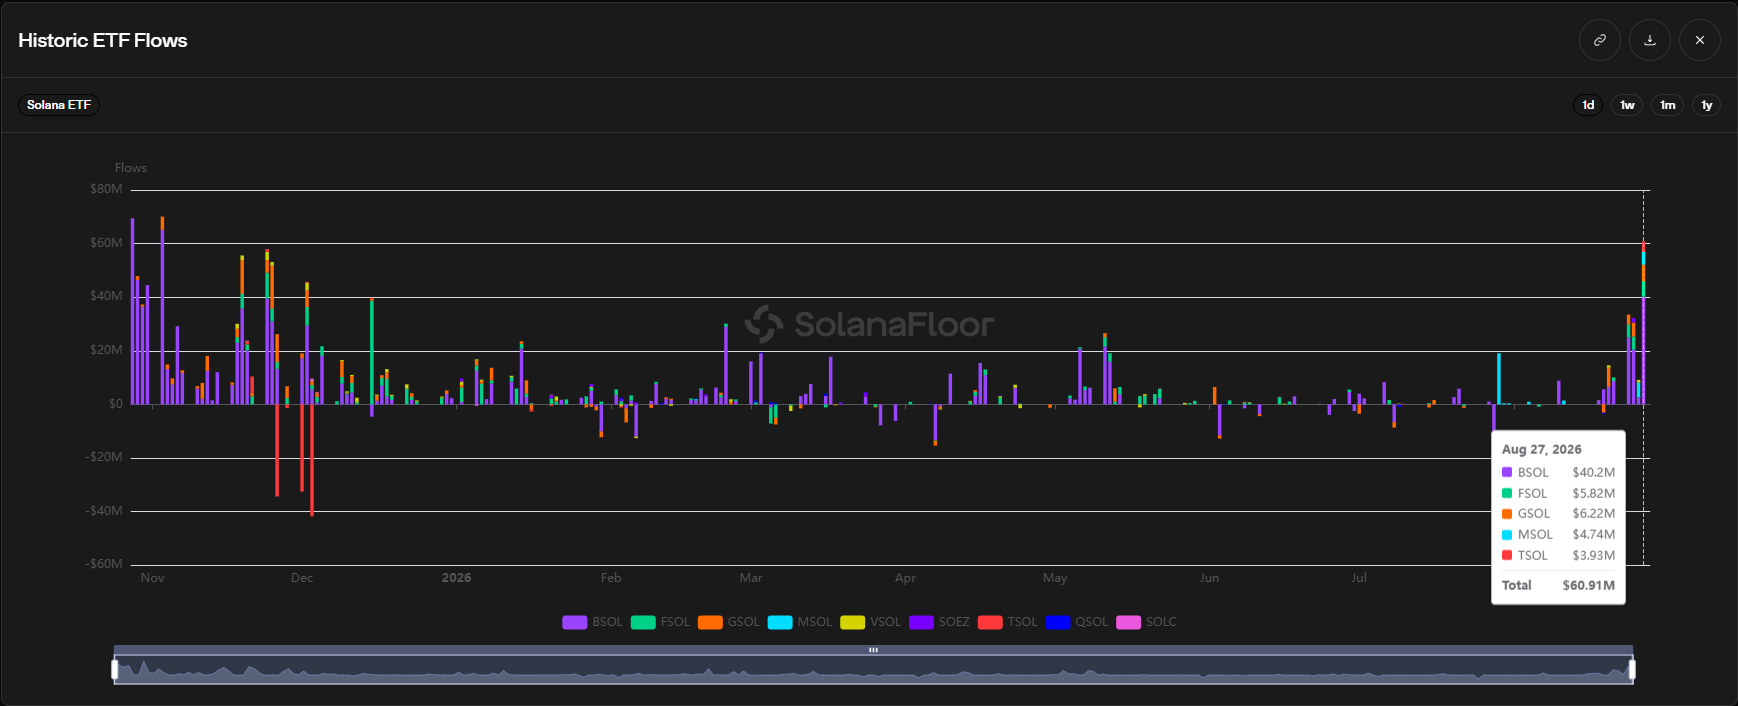Screen dimensions: 1738x706
Task: Click the $60M axis label
Action: point(106,243)
